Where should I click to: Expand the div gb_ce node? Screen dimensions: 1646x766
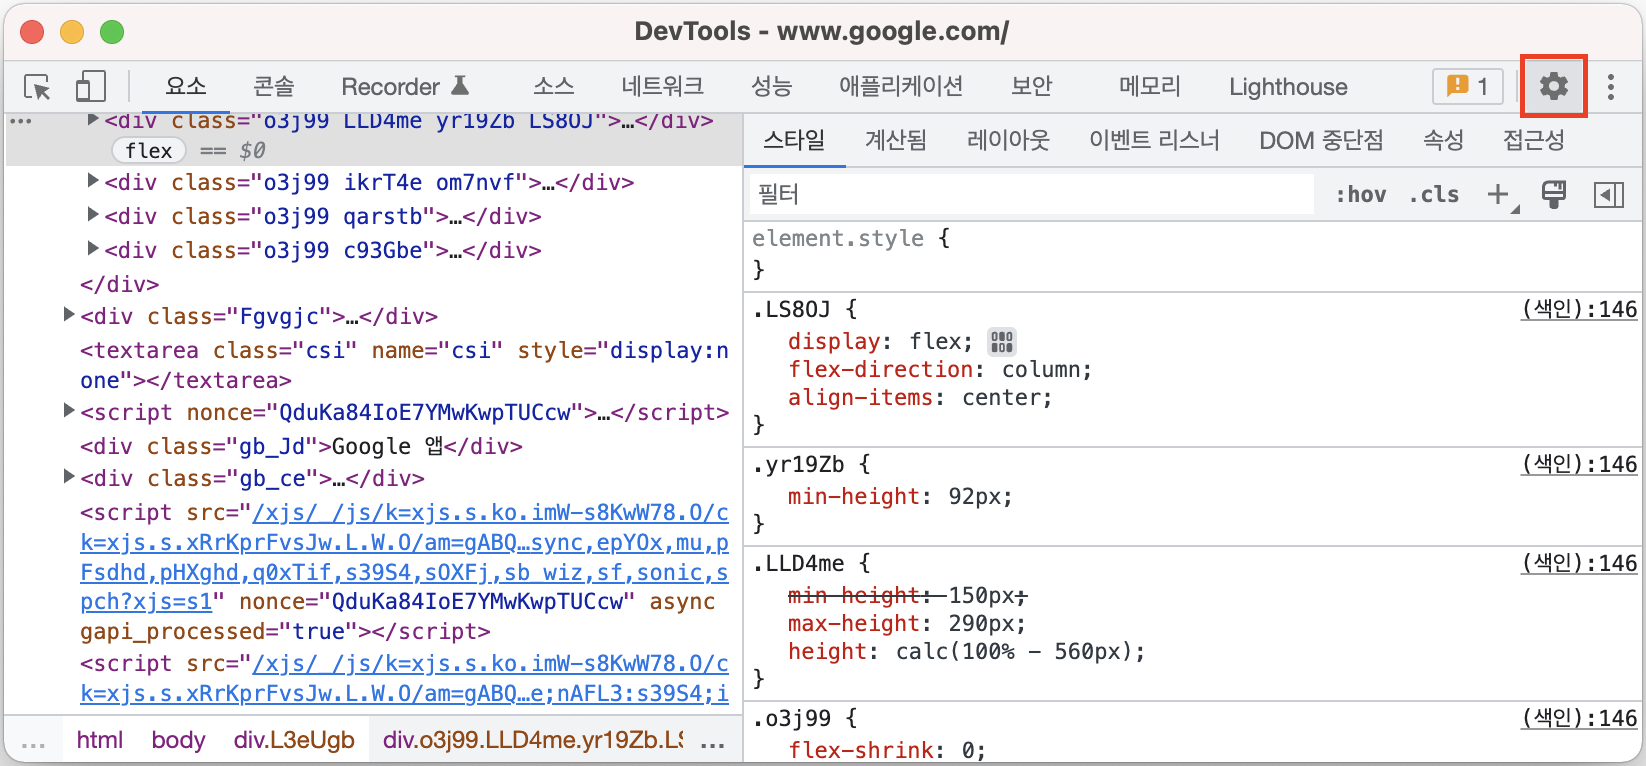[69, 476]
